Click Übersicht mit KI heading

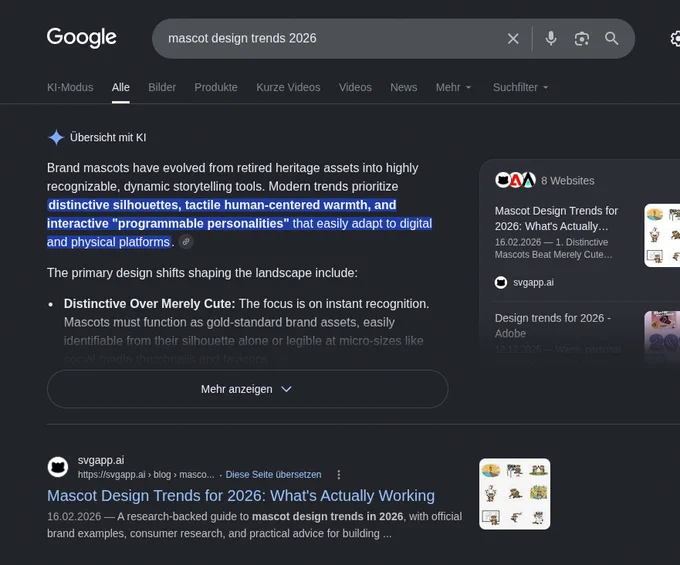tap(108, 137)
